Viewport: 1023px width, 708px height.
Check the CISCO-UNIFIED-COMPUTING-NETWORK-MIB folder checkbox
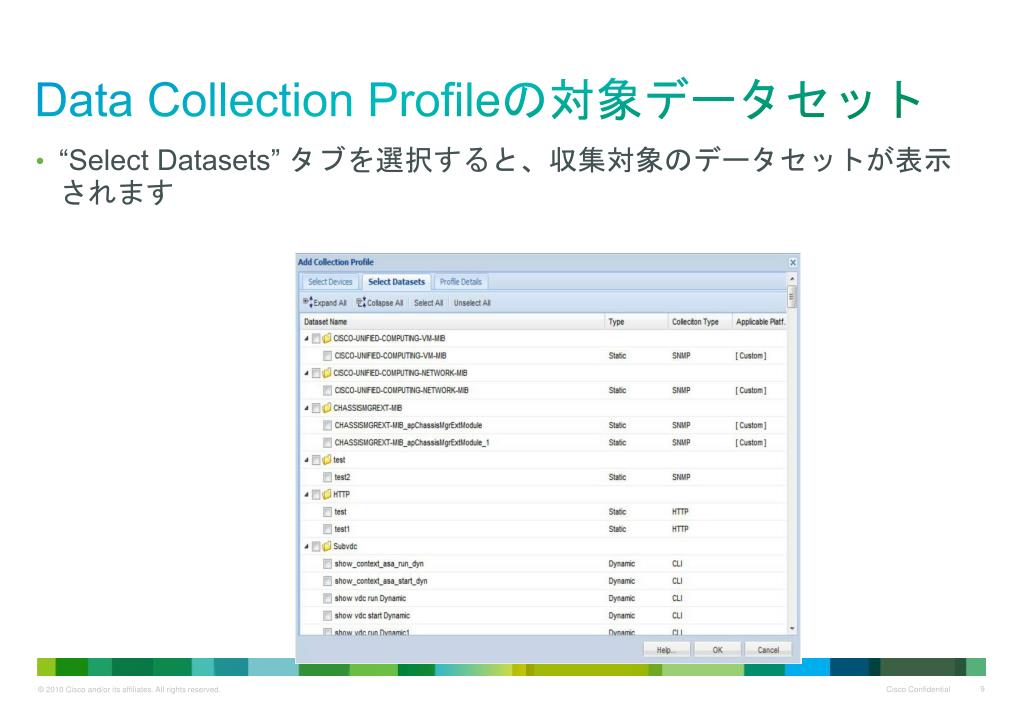pos(316,373)
